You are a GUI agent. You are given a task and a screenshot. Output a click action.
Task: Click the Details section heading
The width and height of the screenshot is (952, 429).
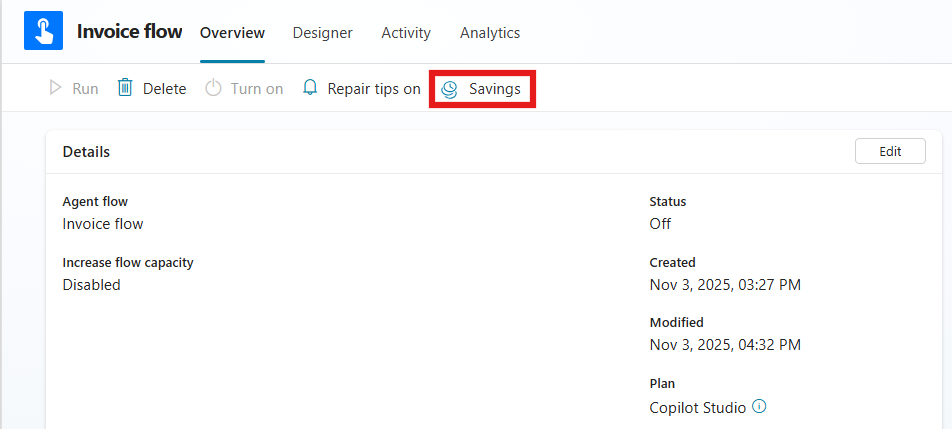[86, 152]
